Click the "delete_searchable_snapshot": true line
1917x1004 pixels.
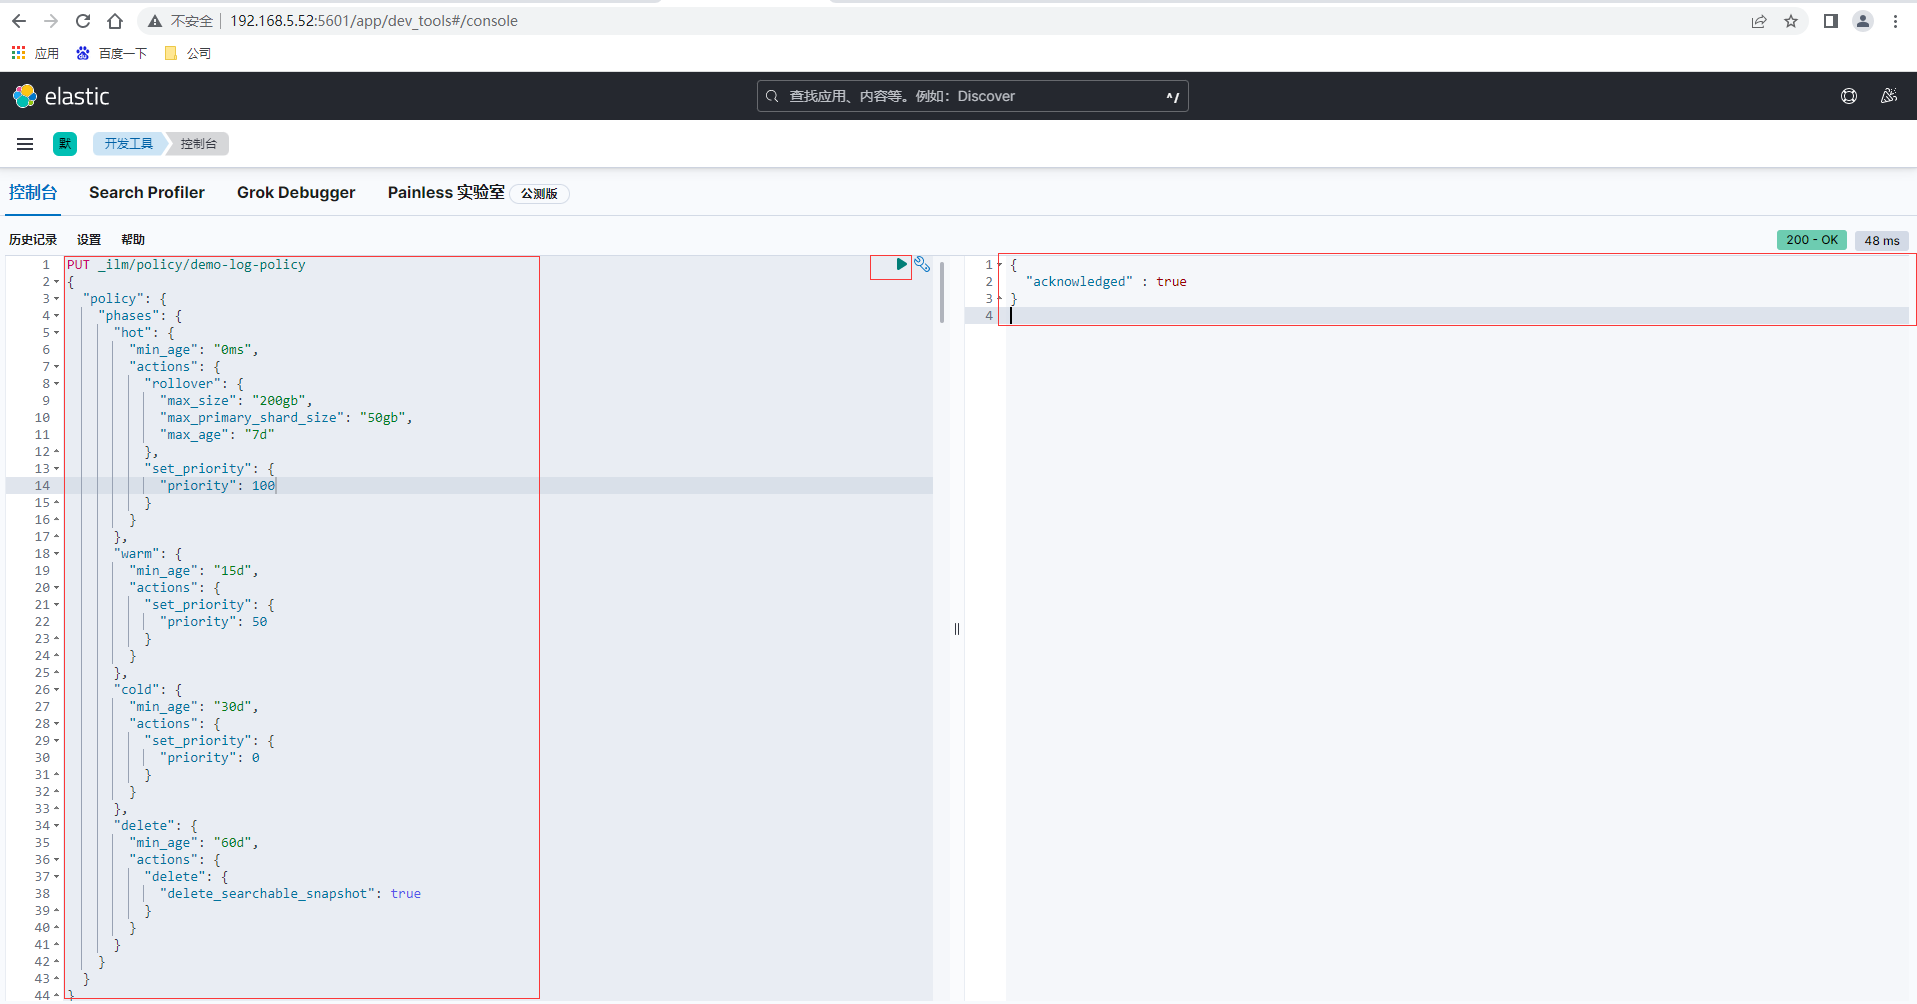(x=290, y=894)
